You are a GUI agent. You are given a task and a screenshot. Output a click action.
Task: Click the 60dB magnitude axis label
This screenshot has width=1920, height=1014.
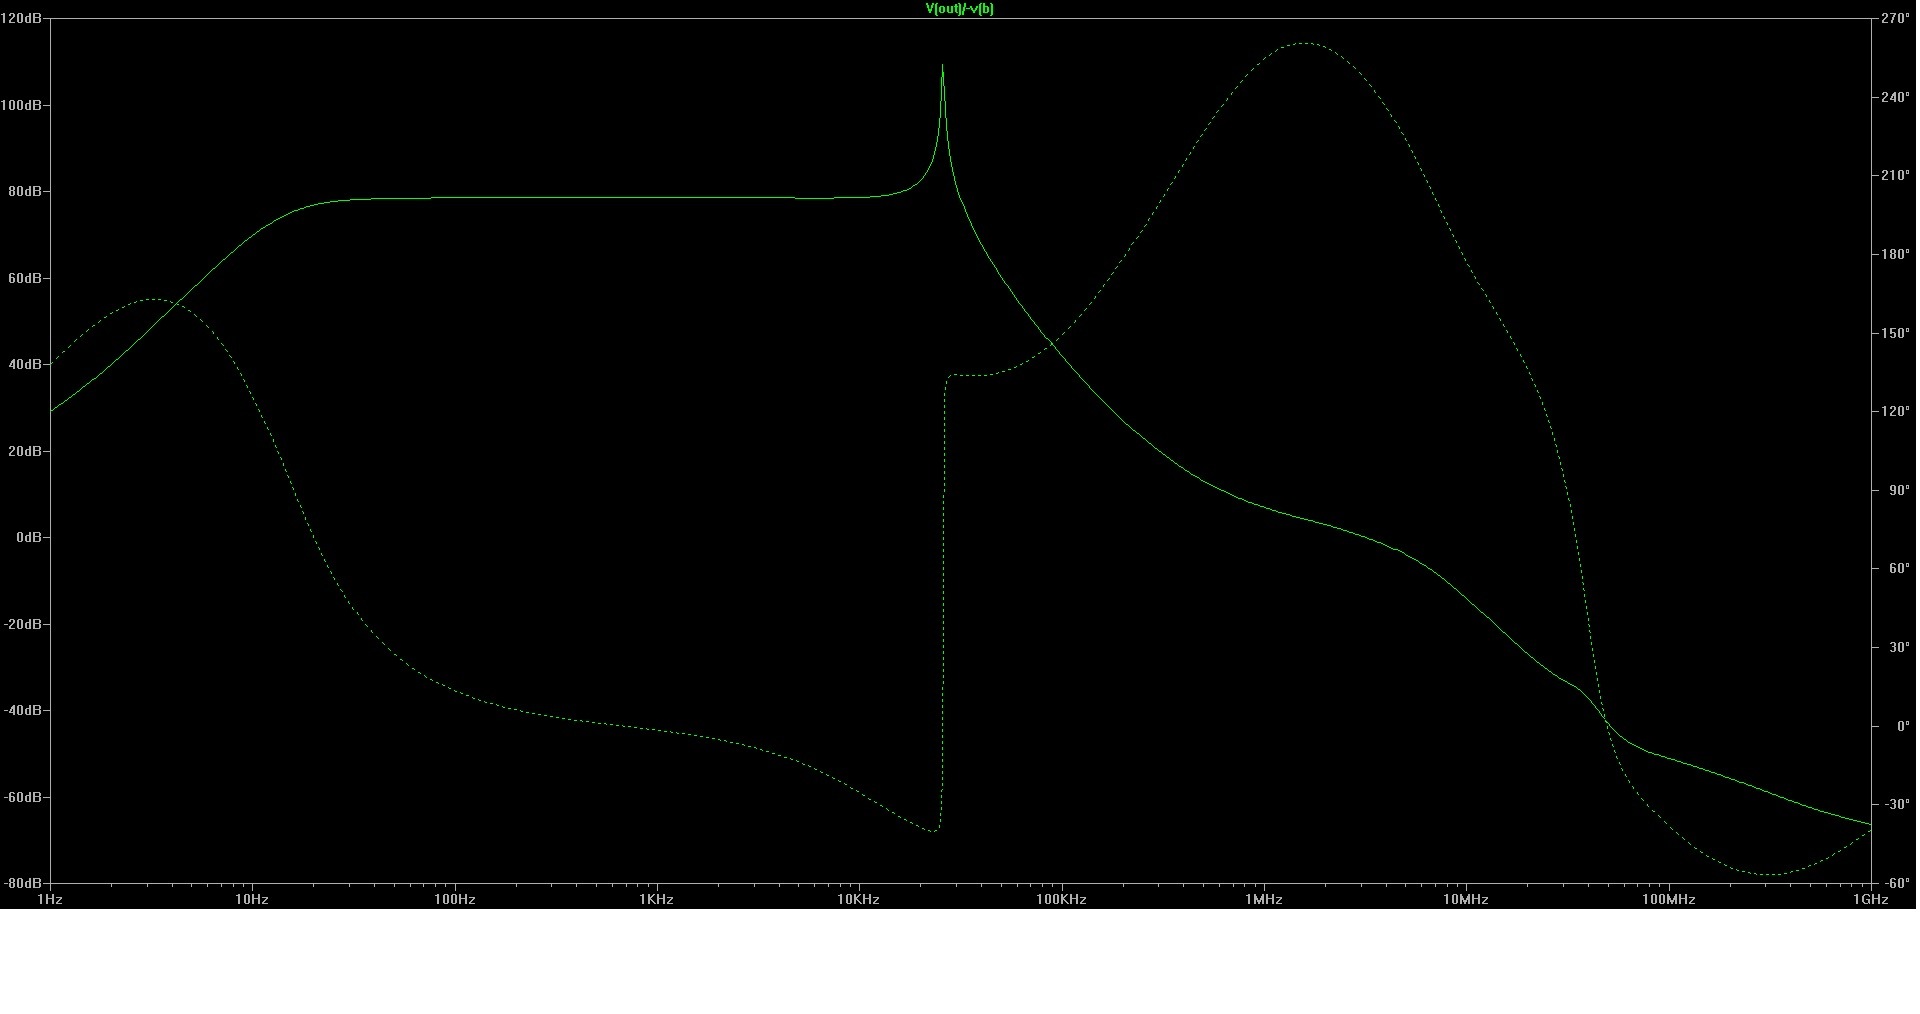pyautogui.click(x=25, y=278)
